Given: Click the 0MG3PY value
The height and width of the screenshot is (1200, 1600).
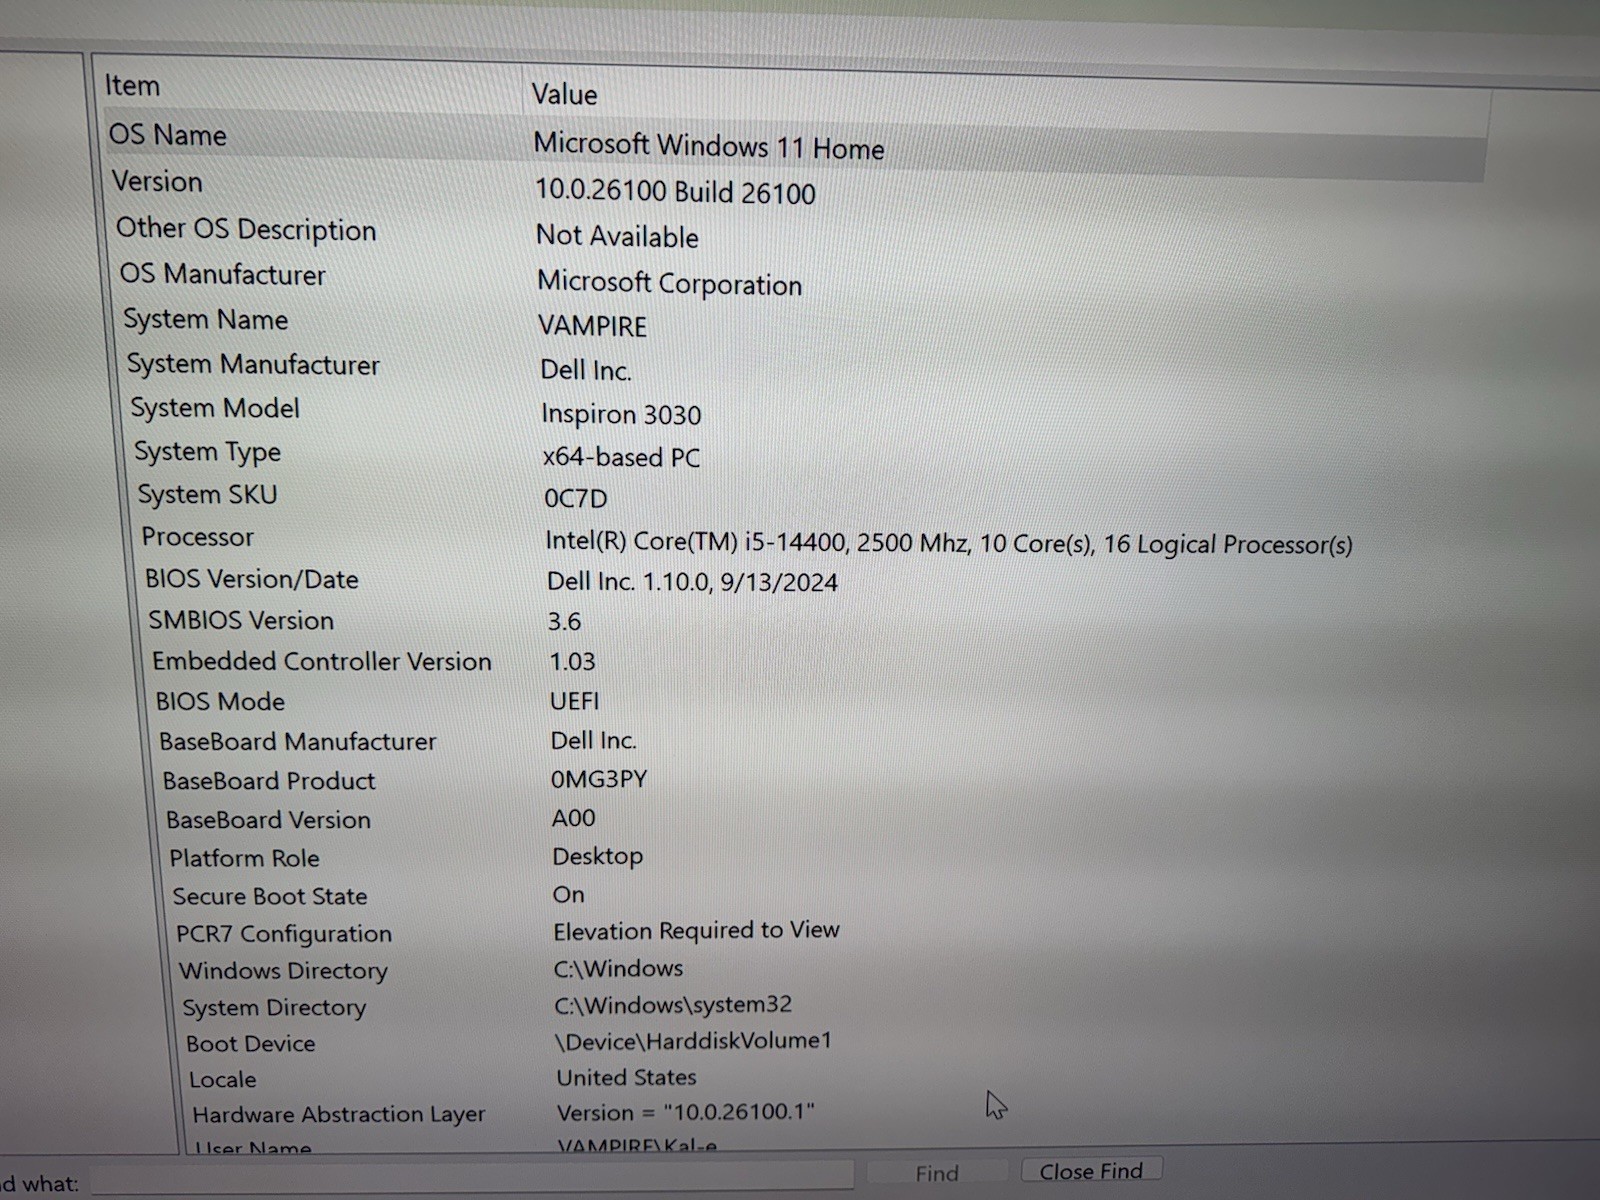Looking at the screenshot, I should point(599,779).
